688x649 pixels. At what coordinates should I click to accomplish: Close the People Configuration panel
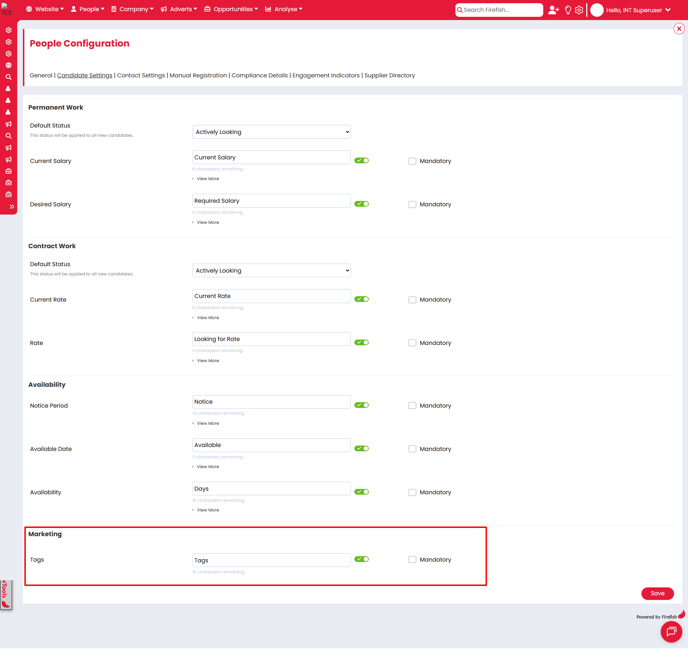(x=678, y=29)
